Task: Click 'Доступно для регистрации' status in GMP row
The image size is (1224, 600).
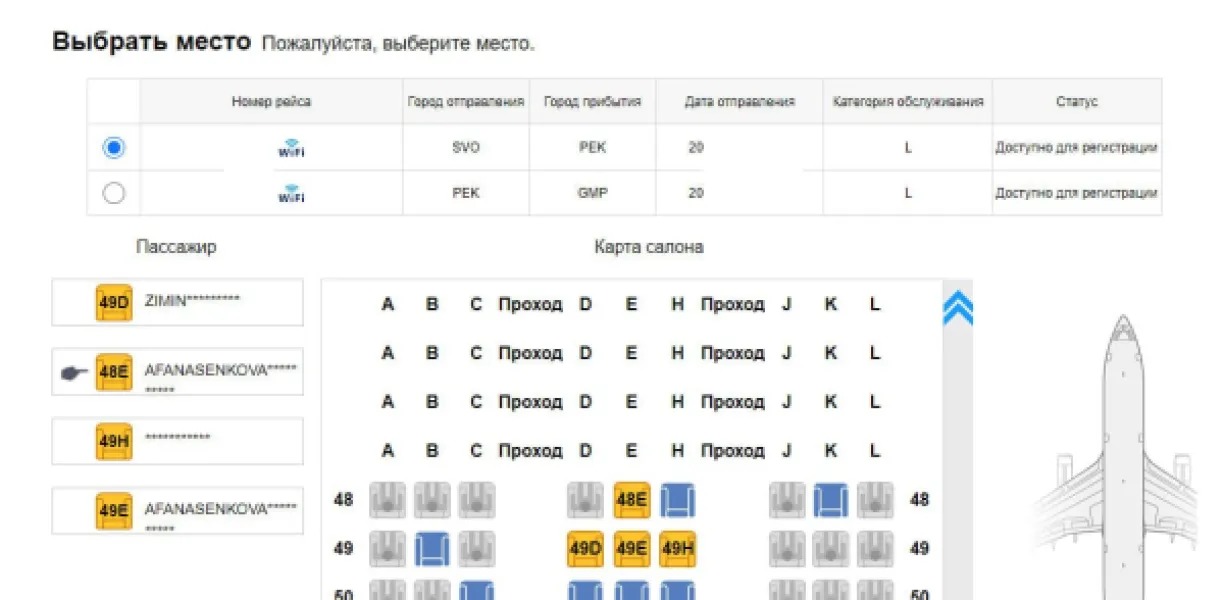Action: coord(1076,193)
